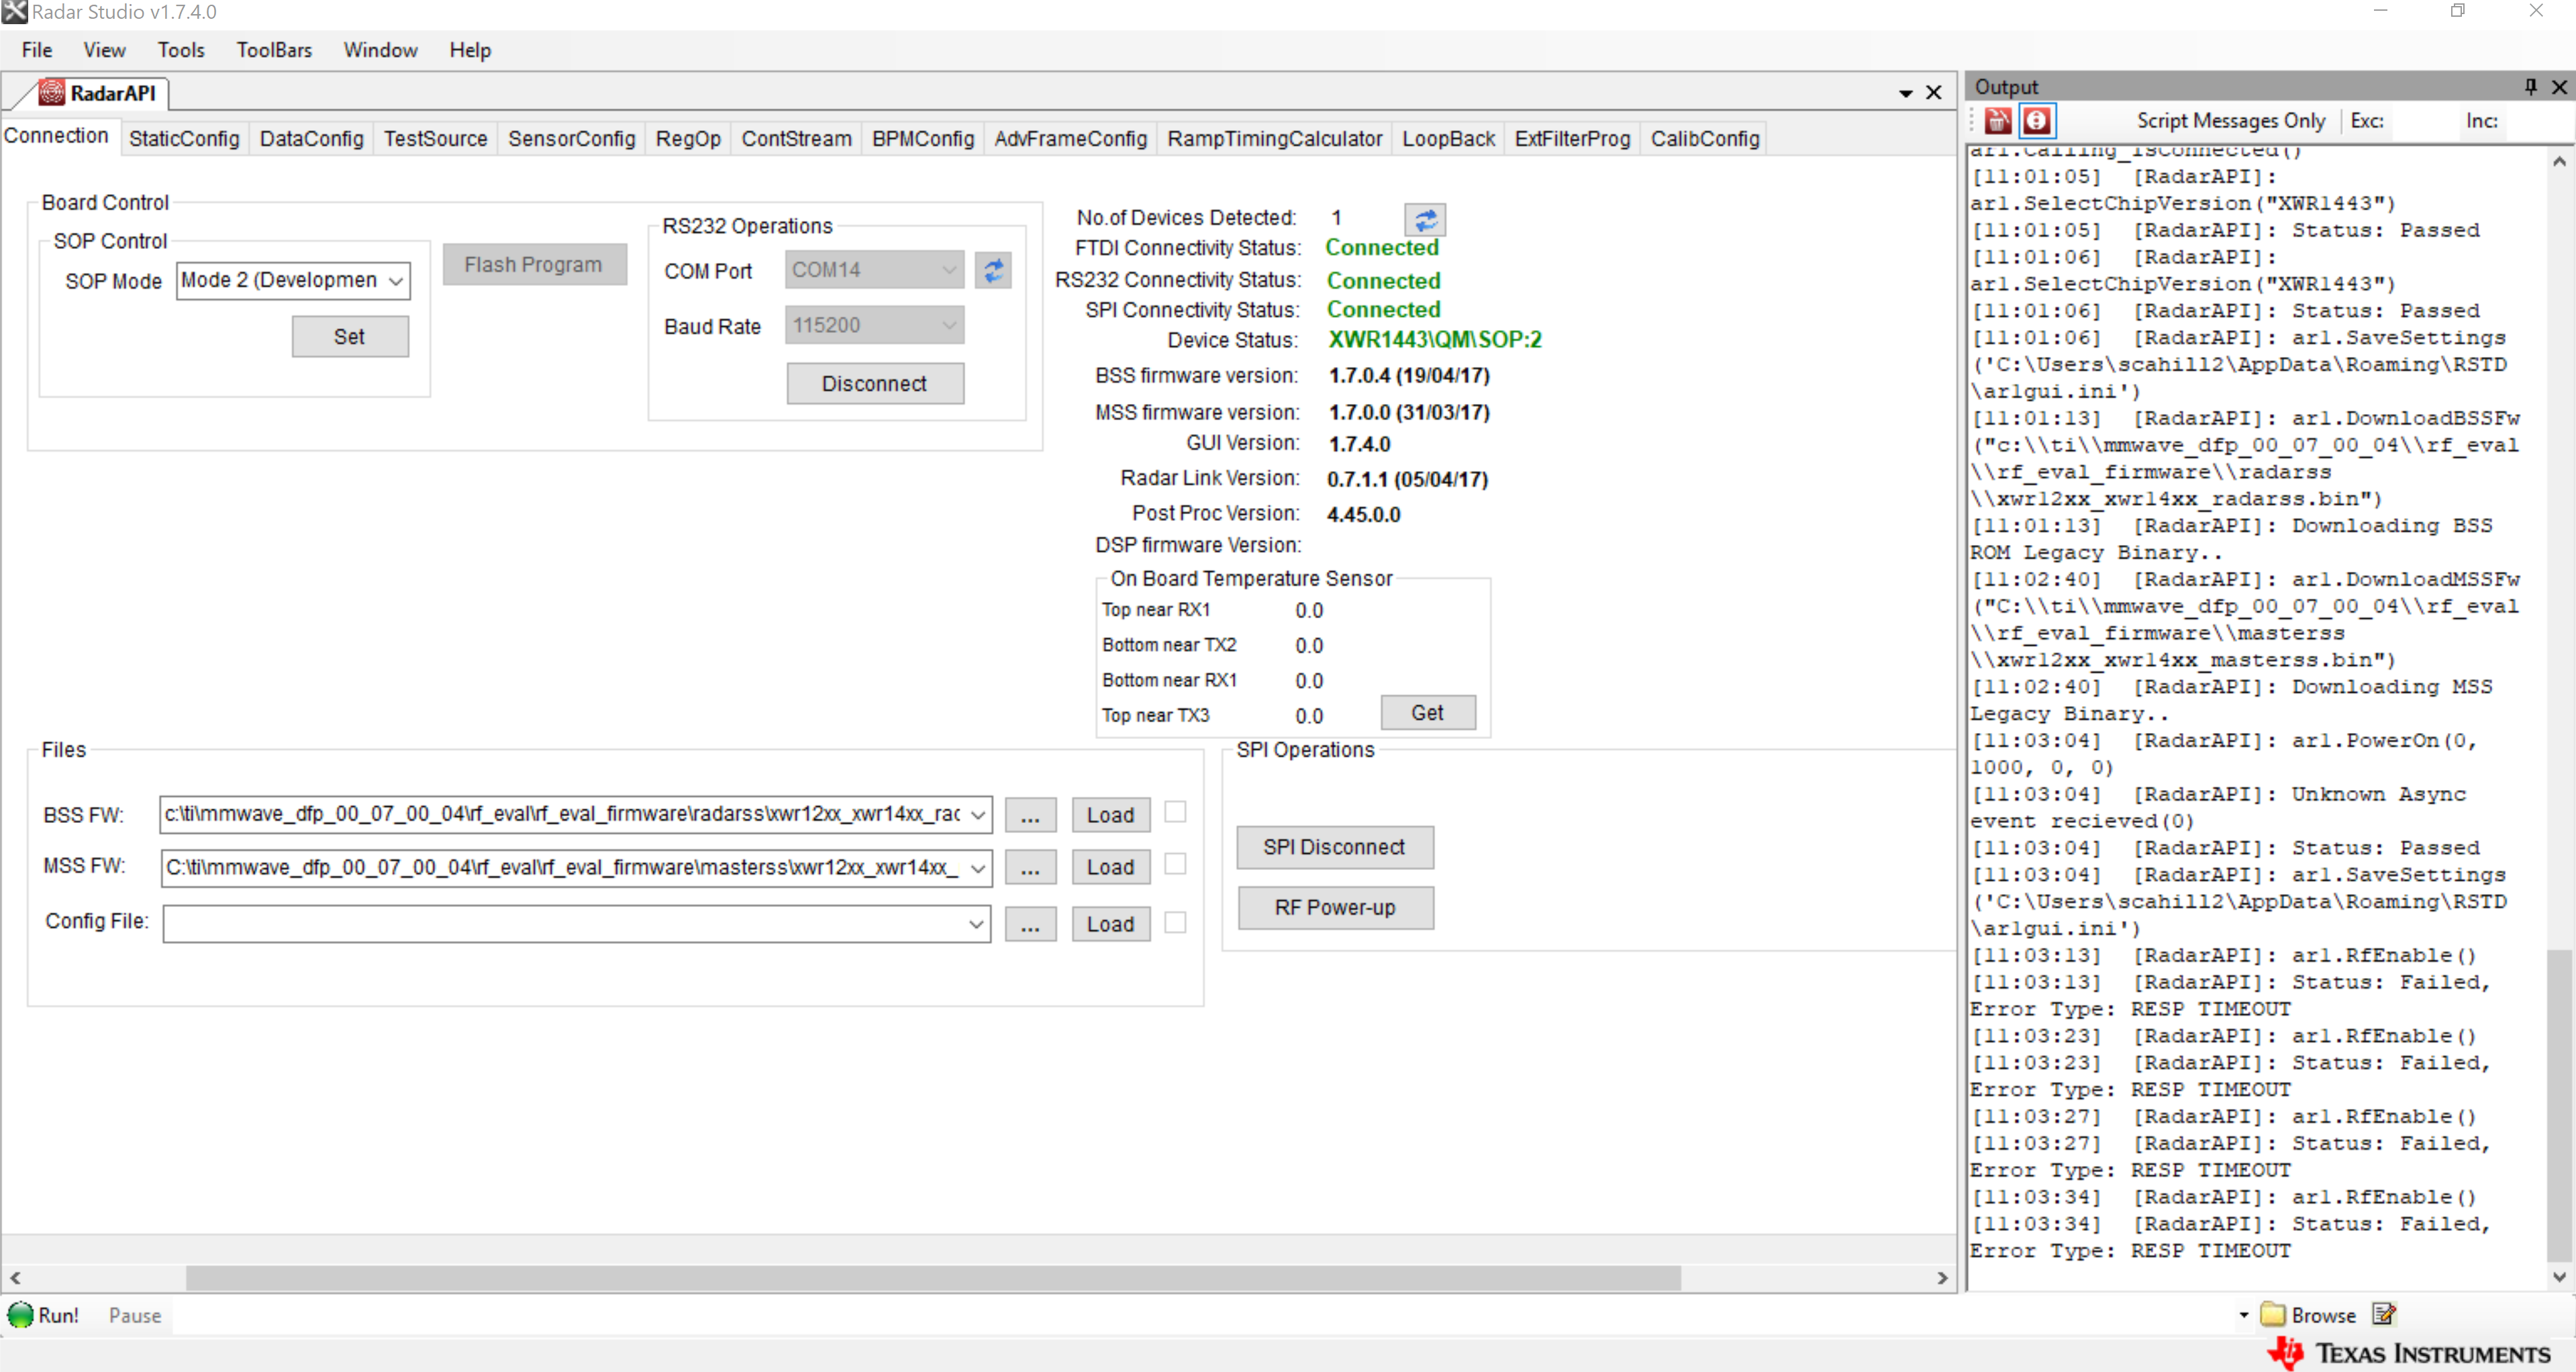Image resolution: width=2576 pixels, height=1372 pixels.
Task: Browse for Config File with ellipsis button
Action: 1030,924
